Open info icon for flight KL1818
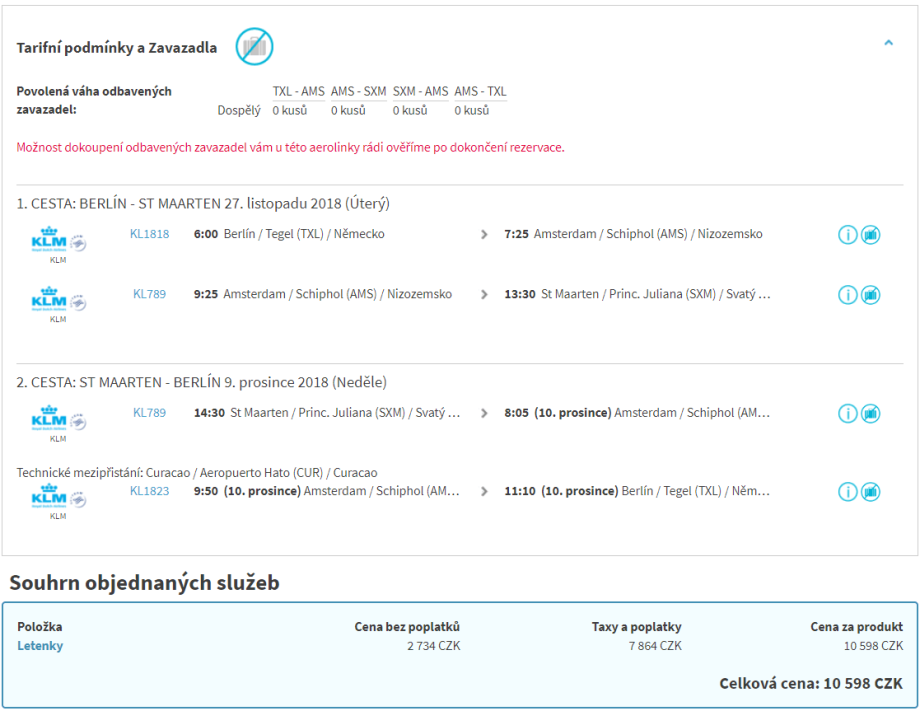 coord(848,235)
